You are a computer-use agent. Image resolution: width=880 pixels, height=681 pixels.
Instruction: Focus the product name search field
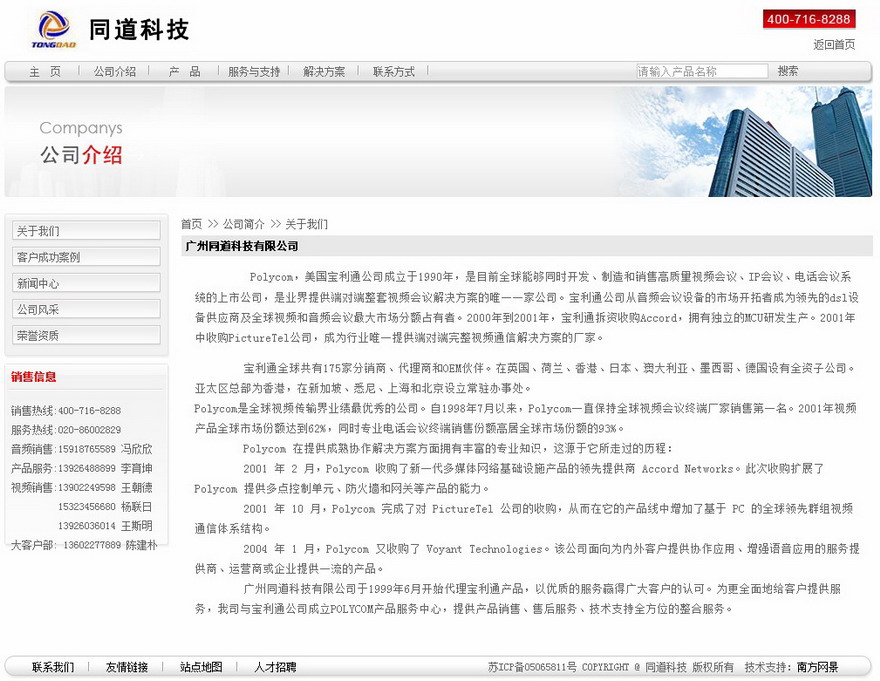(x=702, y=71)
